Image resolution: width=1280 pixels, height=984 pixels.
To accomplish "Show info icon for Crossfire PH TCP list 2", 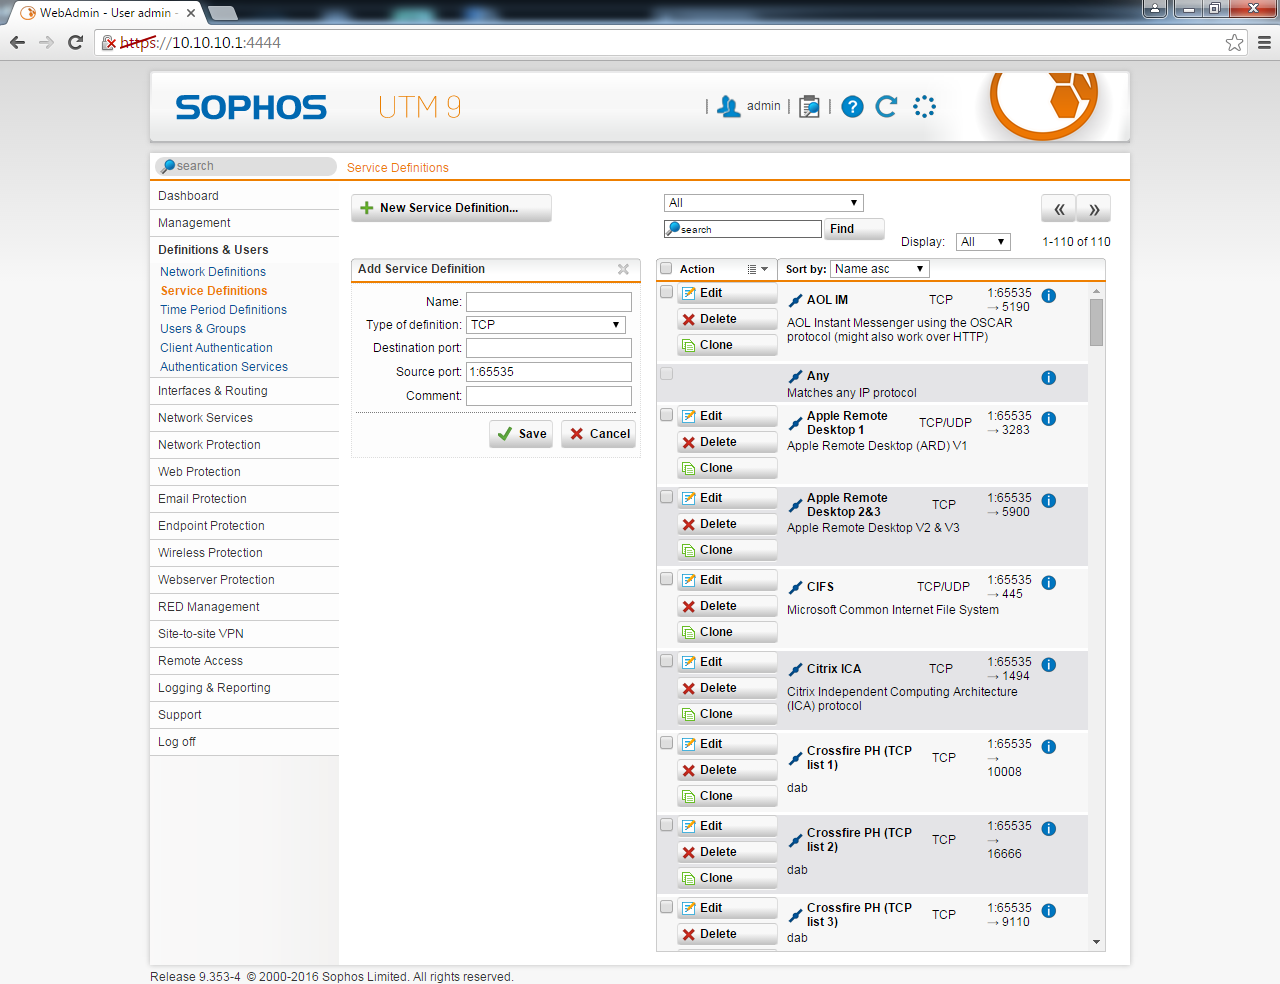I will [x=1049, y=829].
